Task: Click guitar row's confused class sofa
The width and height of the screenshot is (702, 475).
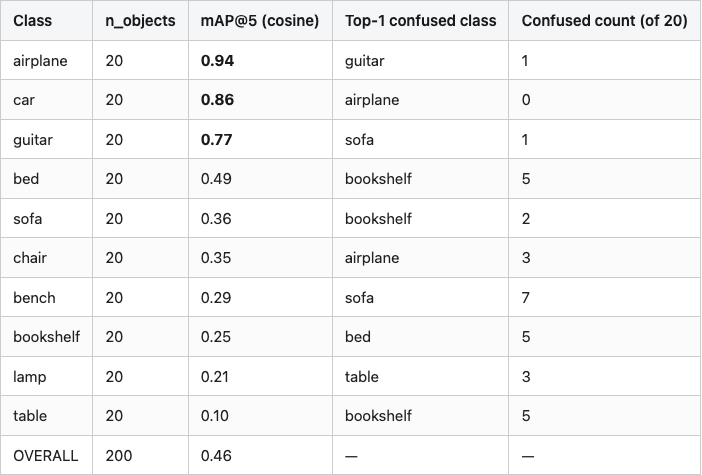Action: pyautogui.click(x=359, y=140)
